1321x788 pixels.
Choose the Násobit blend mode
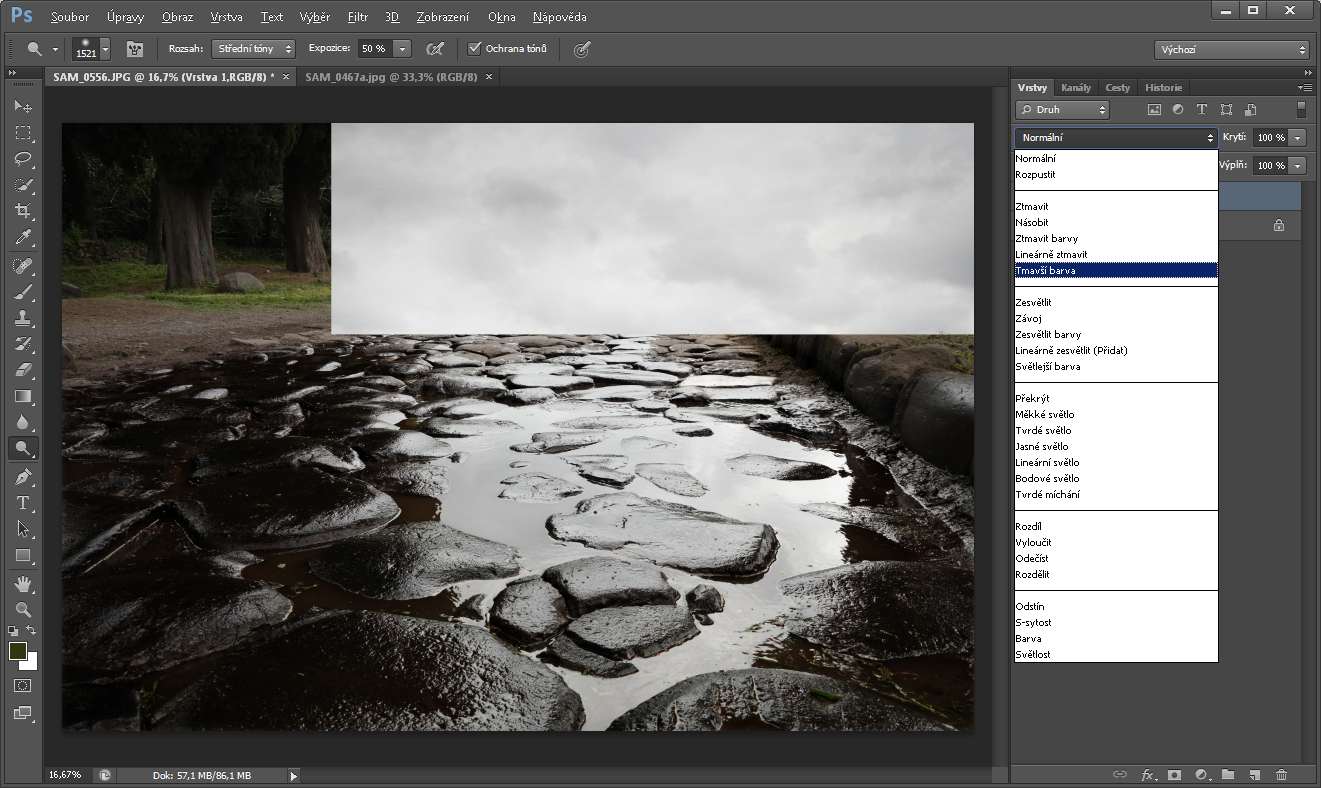(x=1032, y=222)
